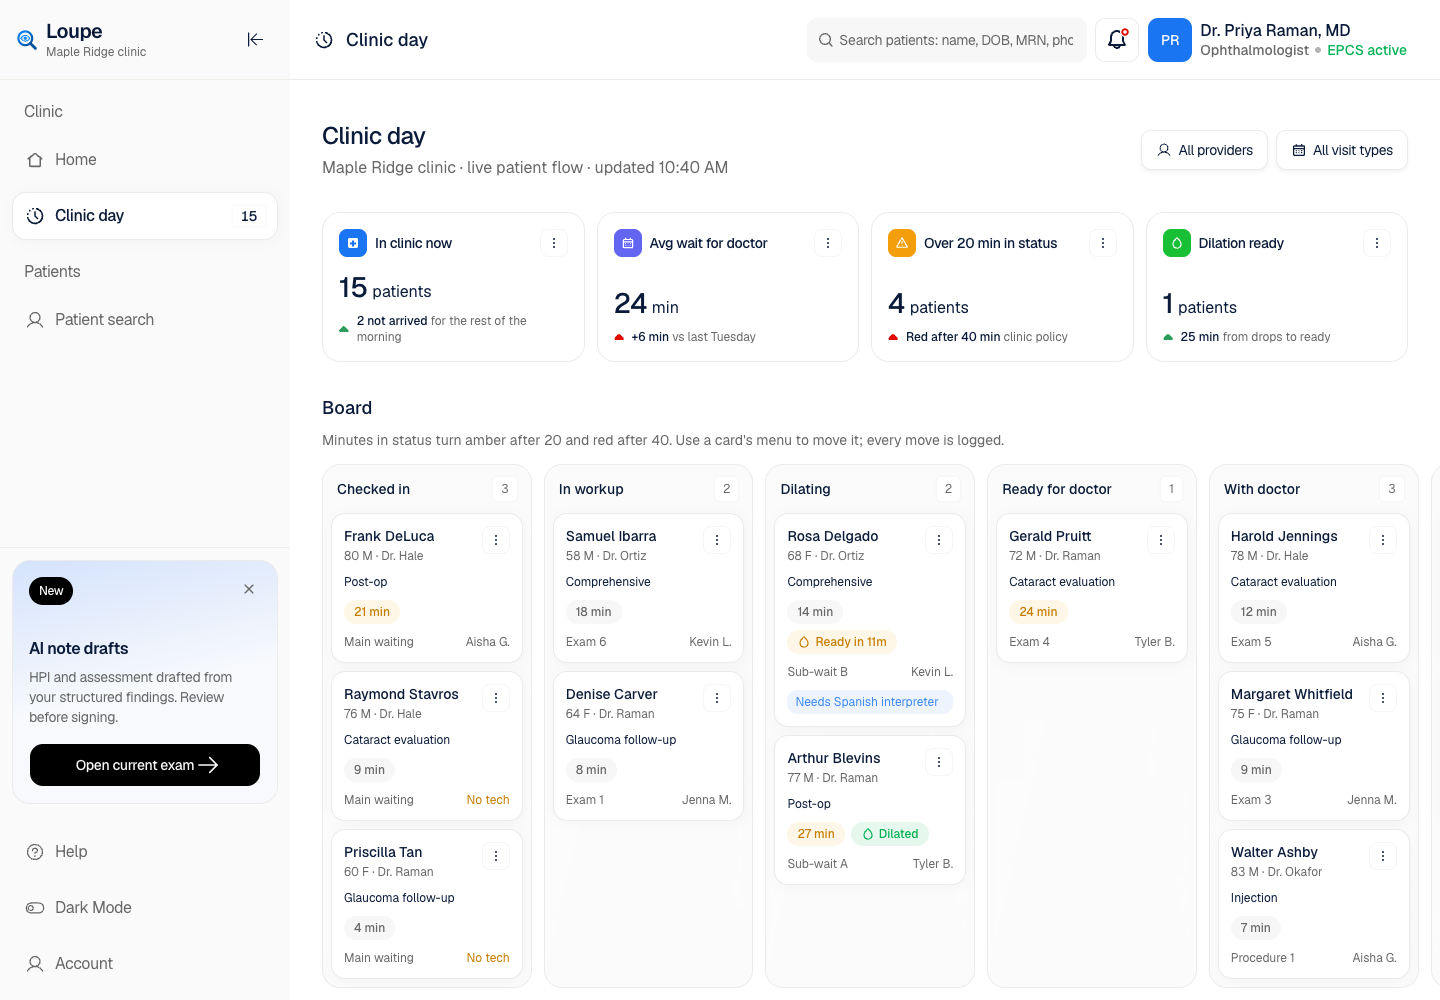Dismiss the AI note drafts promo
Viewport: 1440px width, 1000px height.
click(249, 589)
